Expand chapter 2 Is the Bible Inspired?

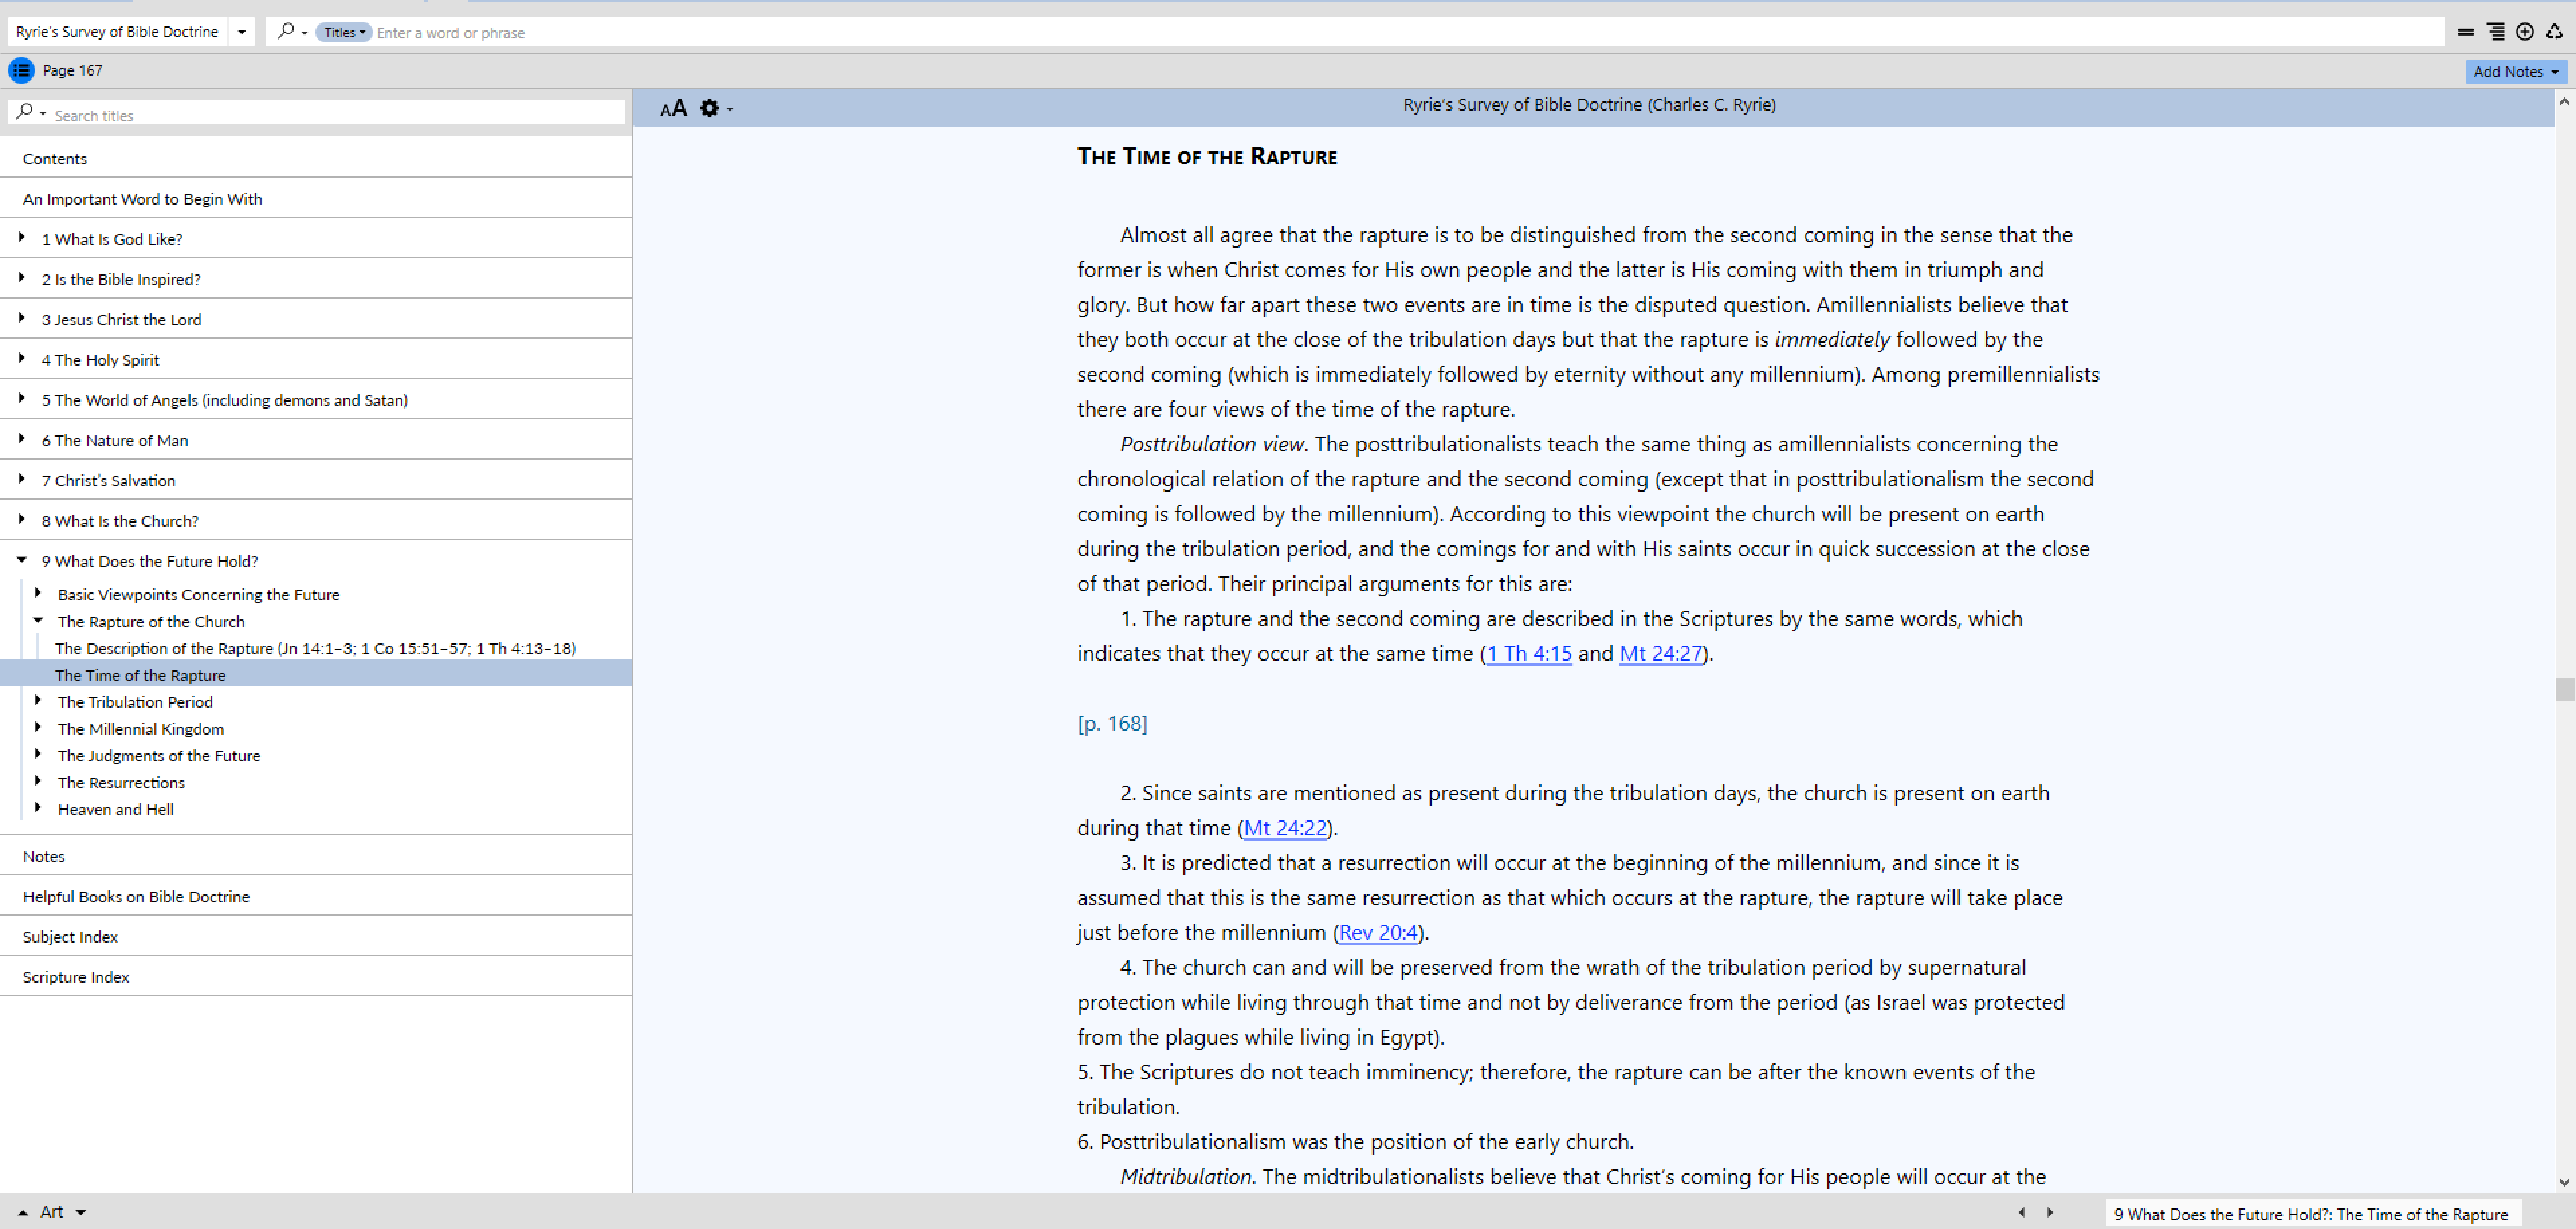click(22, 278)
